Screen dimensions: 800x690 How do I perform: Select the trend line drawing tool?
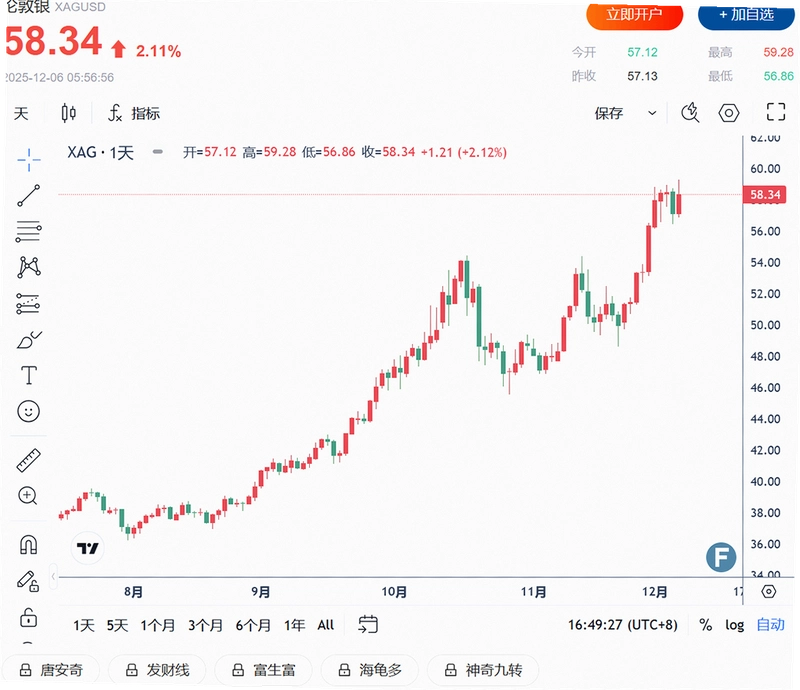tap(29, 195)
